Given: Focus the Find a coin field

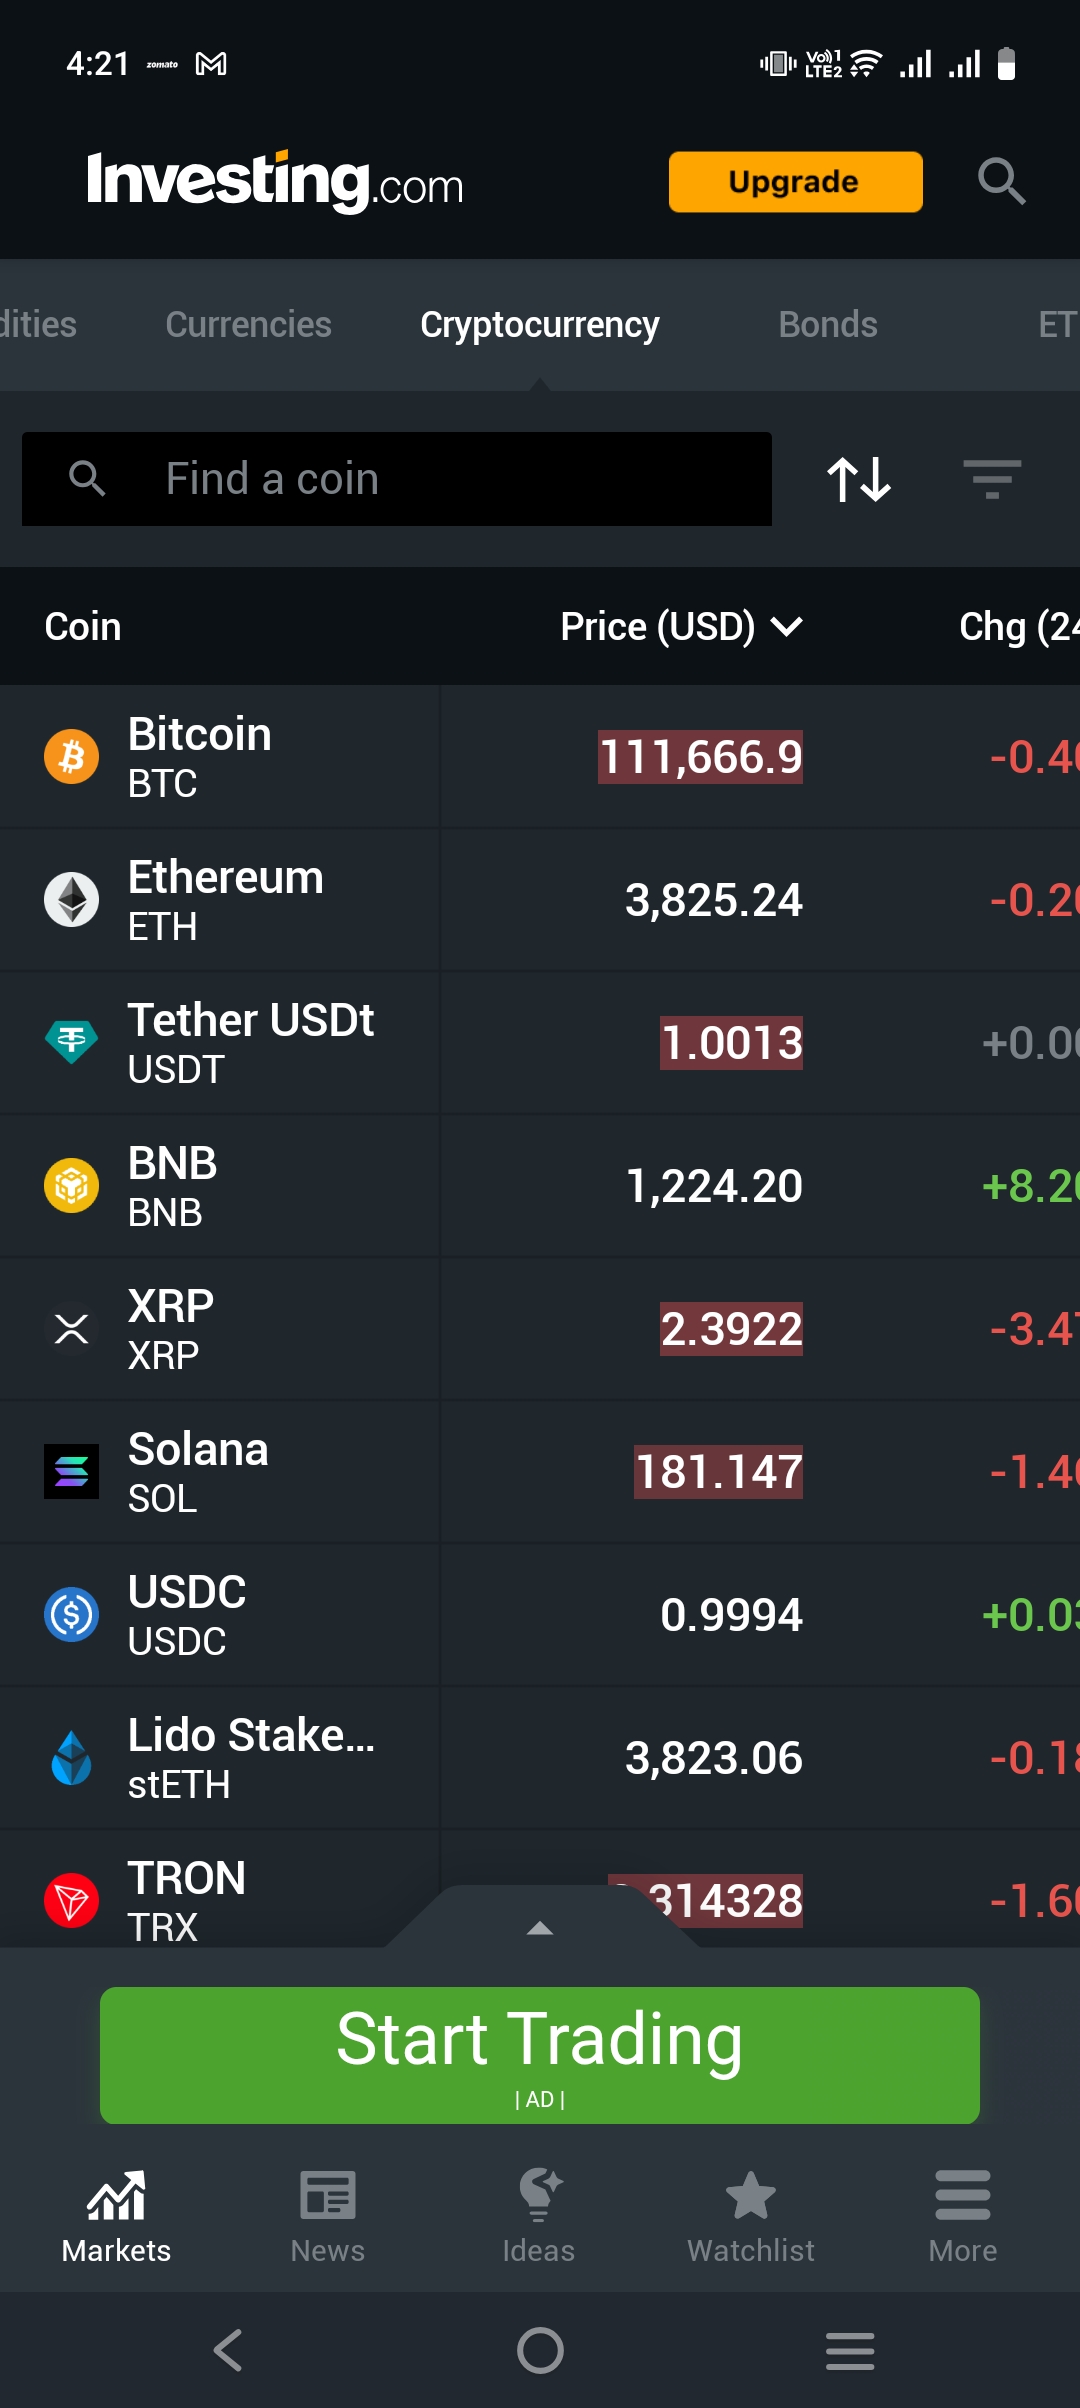Looking at the screenshot, I should click(420, 479).
